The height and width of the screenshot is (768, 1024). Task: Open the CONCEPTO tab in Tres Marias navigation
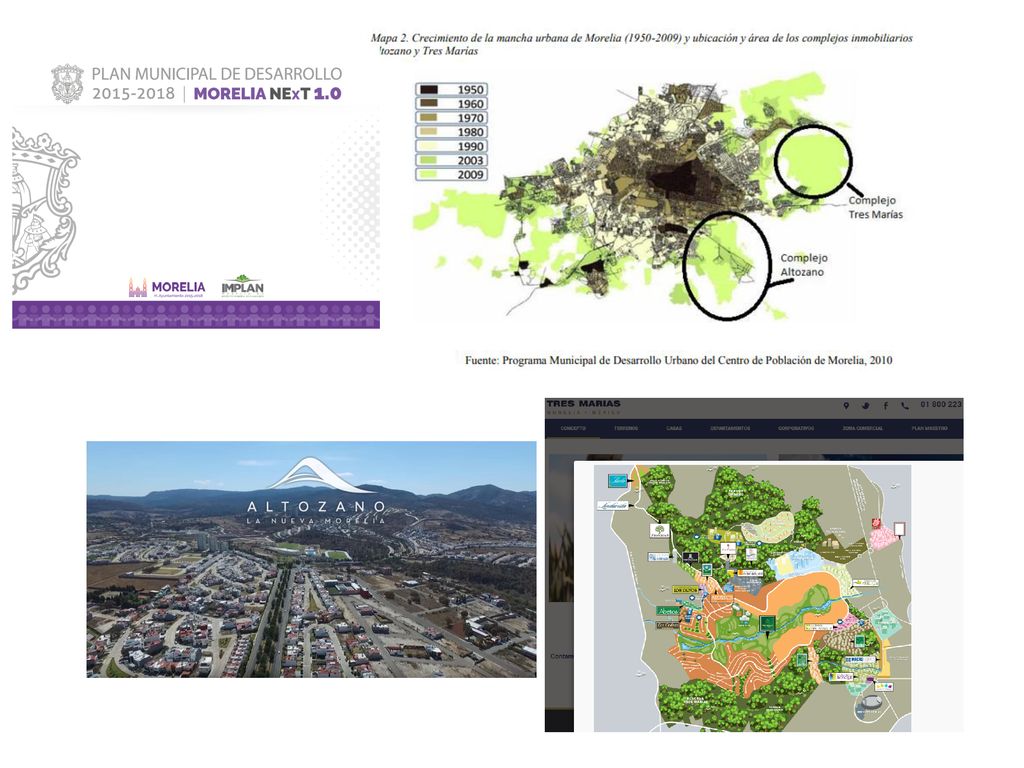click(573, 428)
